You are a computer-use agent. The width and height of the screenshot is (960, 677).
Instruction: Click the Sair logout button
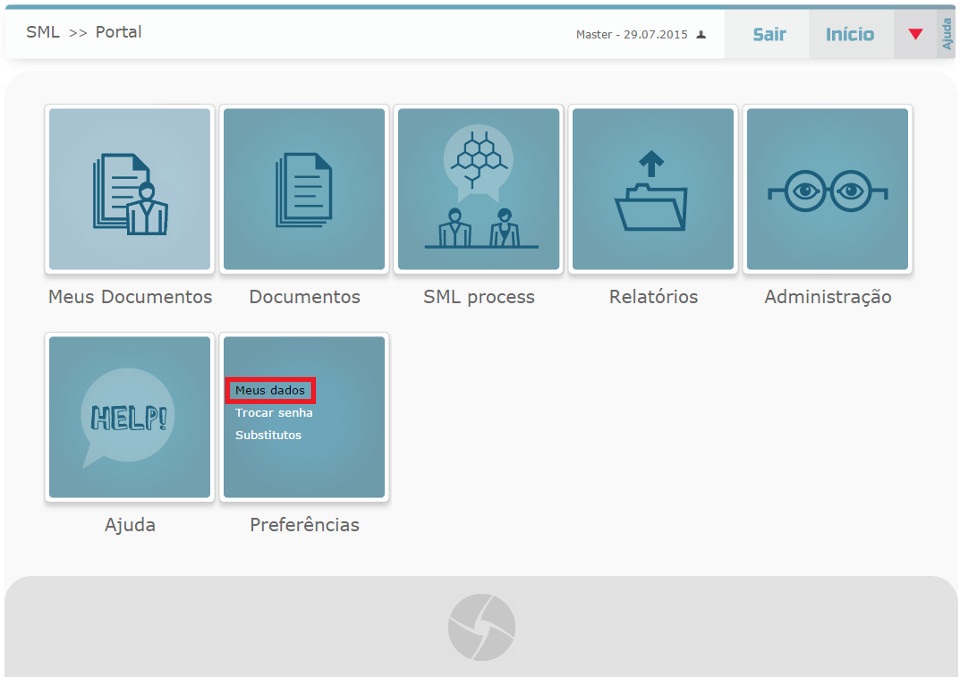(x=769, y=35)
